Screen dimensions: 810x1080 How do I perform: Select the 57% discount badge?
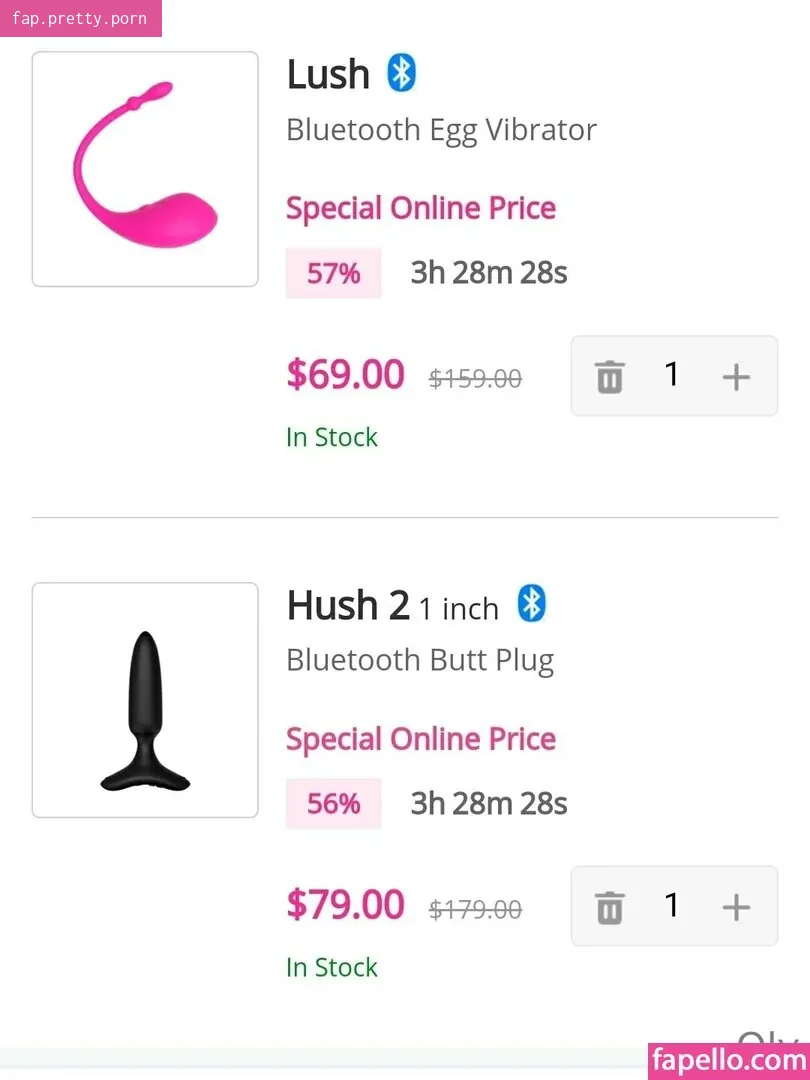pos(333,273)
